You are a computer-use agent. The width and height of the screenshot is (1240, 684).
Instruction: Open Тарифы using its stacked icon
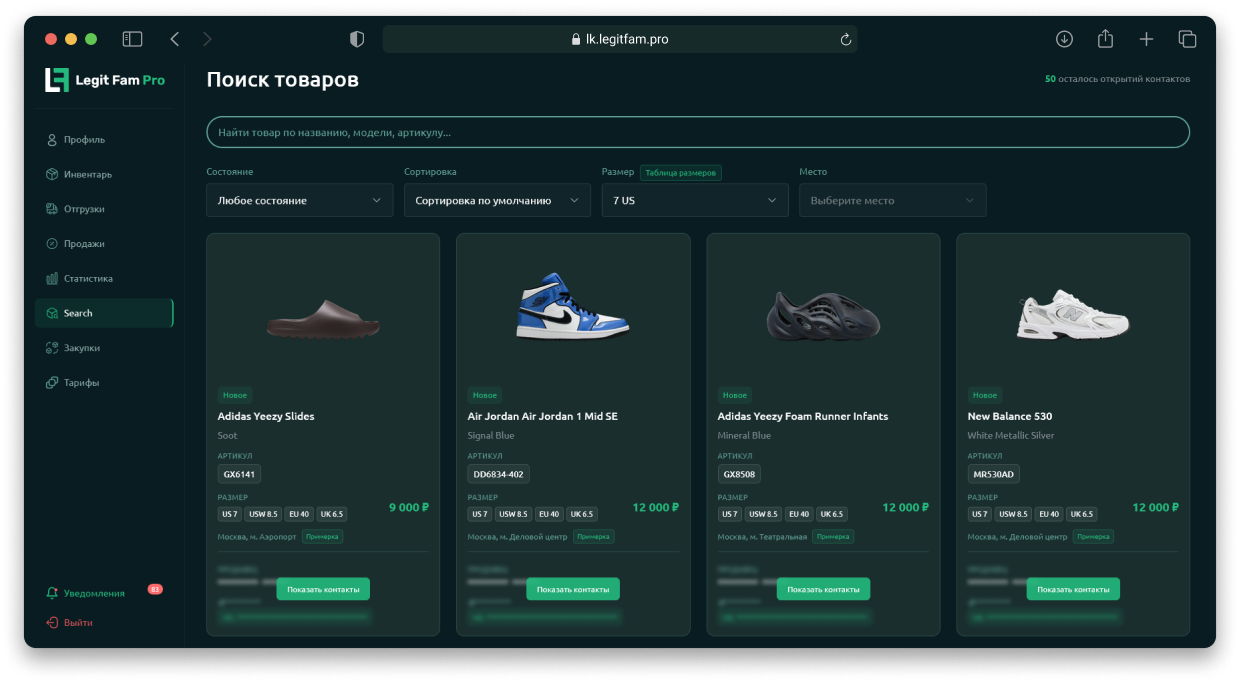[x=49, y=382]
